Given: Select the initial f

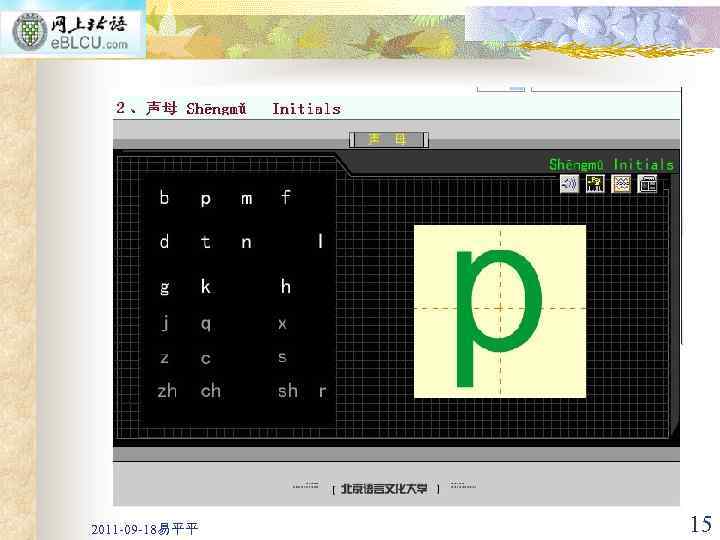Looking at the screenshot, I should point(286,197).
